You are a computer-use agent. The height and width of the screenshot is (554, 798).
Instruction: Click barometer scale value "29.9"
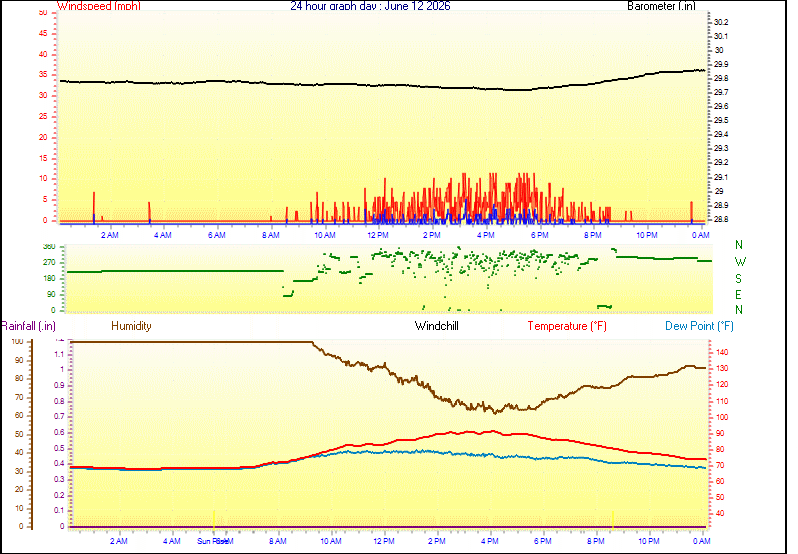(721, 64)
